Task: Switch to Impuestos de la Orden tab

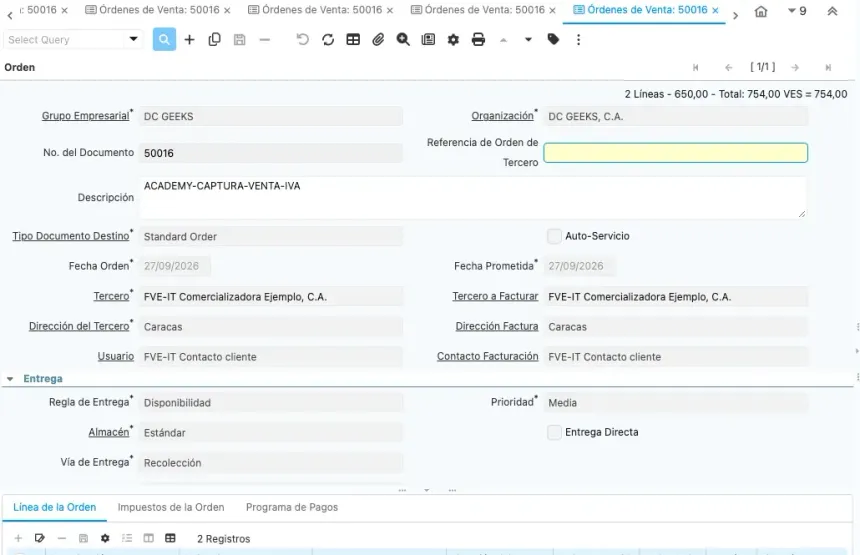Action: [x=171, y=507]
